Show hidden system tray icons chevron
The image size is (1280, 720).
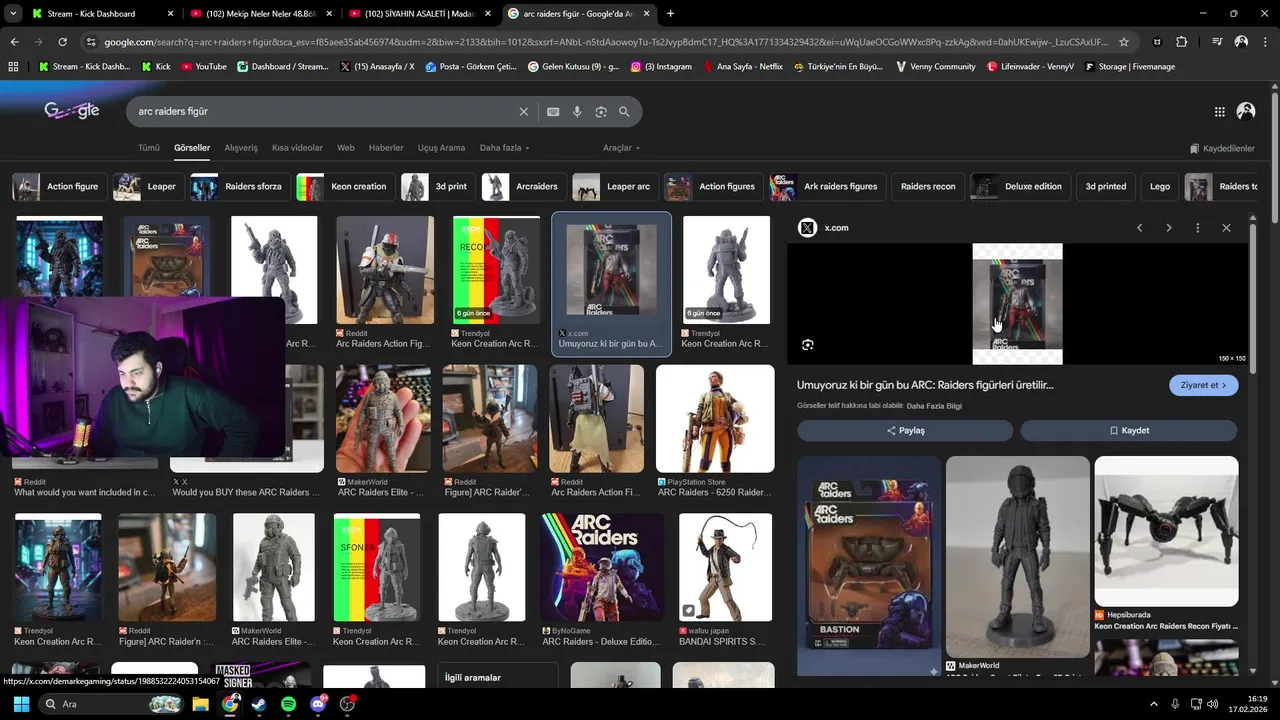pyautogui.click(x=1153, y=704)
